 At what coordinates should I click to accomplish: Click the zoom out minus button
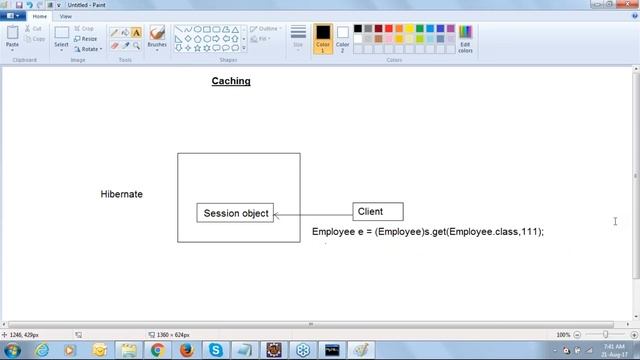[577, 335]
